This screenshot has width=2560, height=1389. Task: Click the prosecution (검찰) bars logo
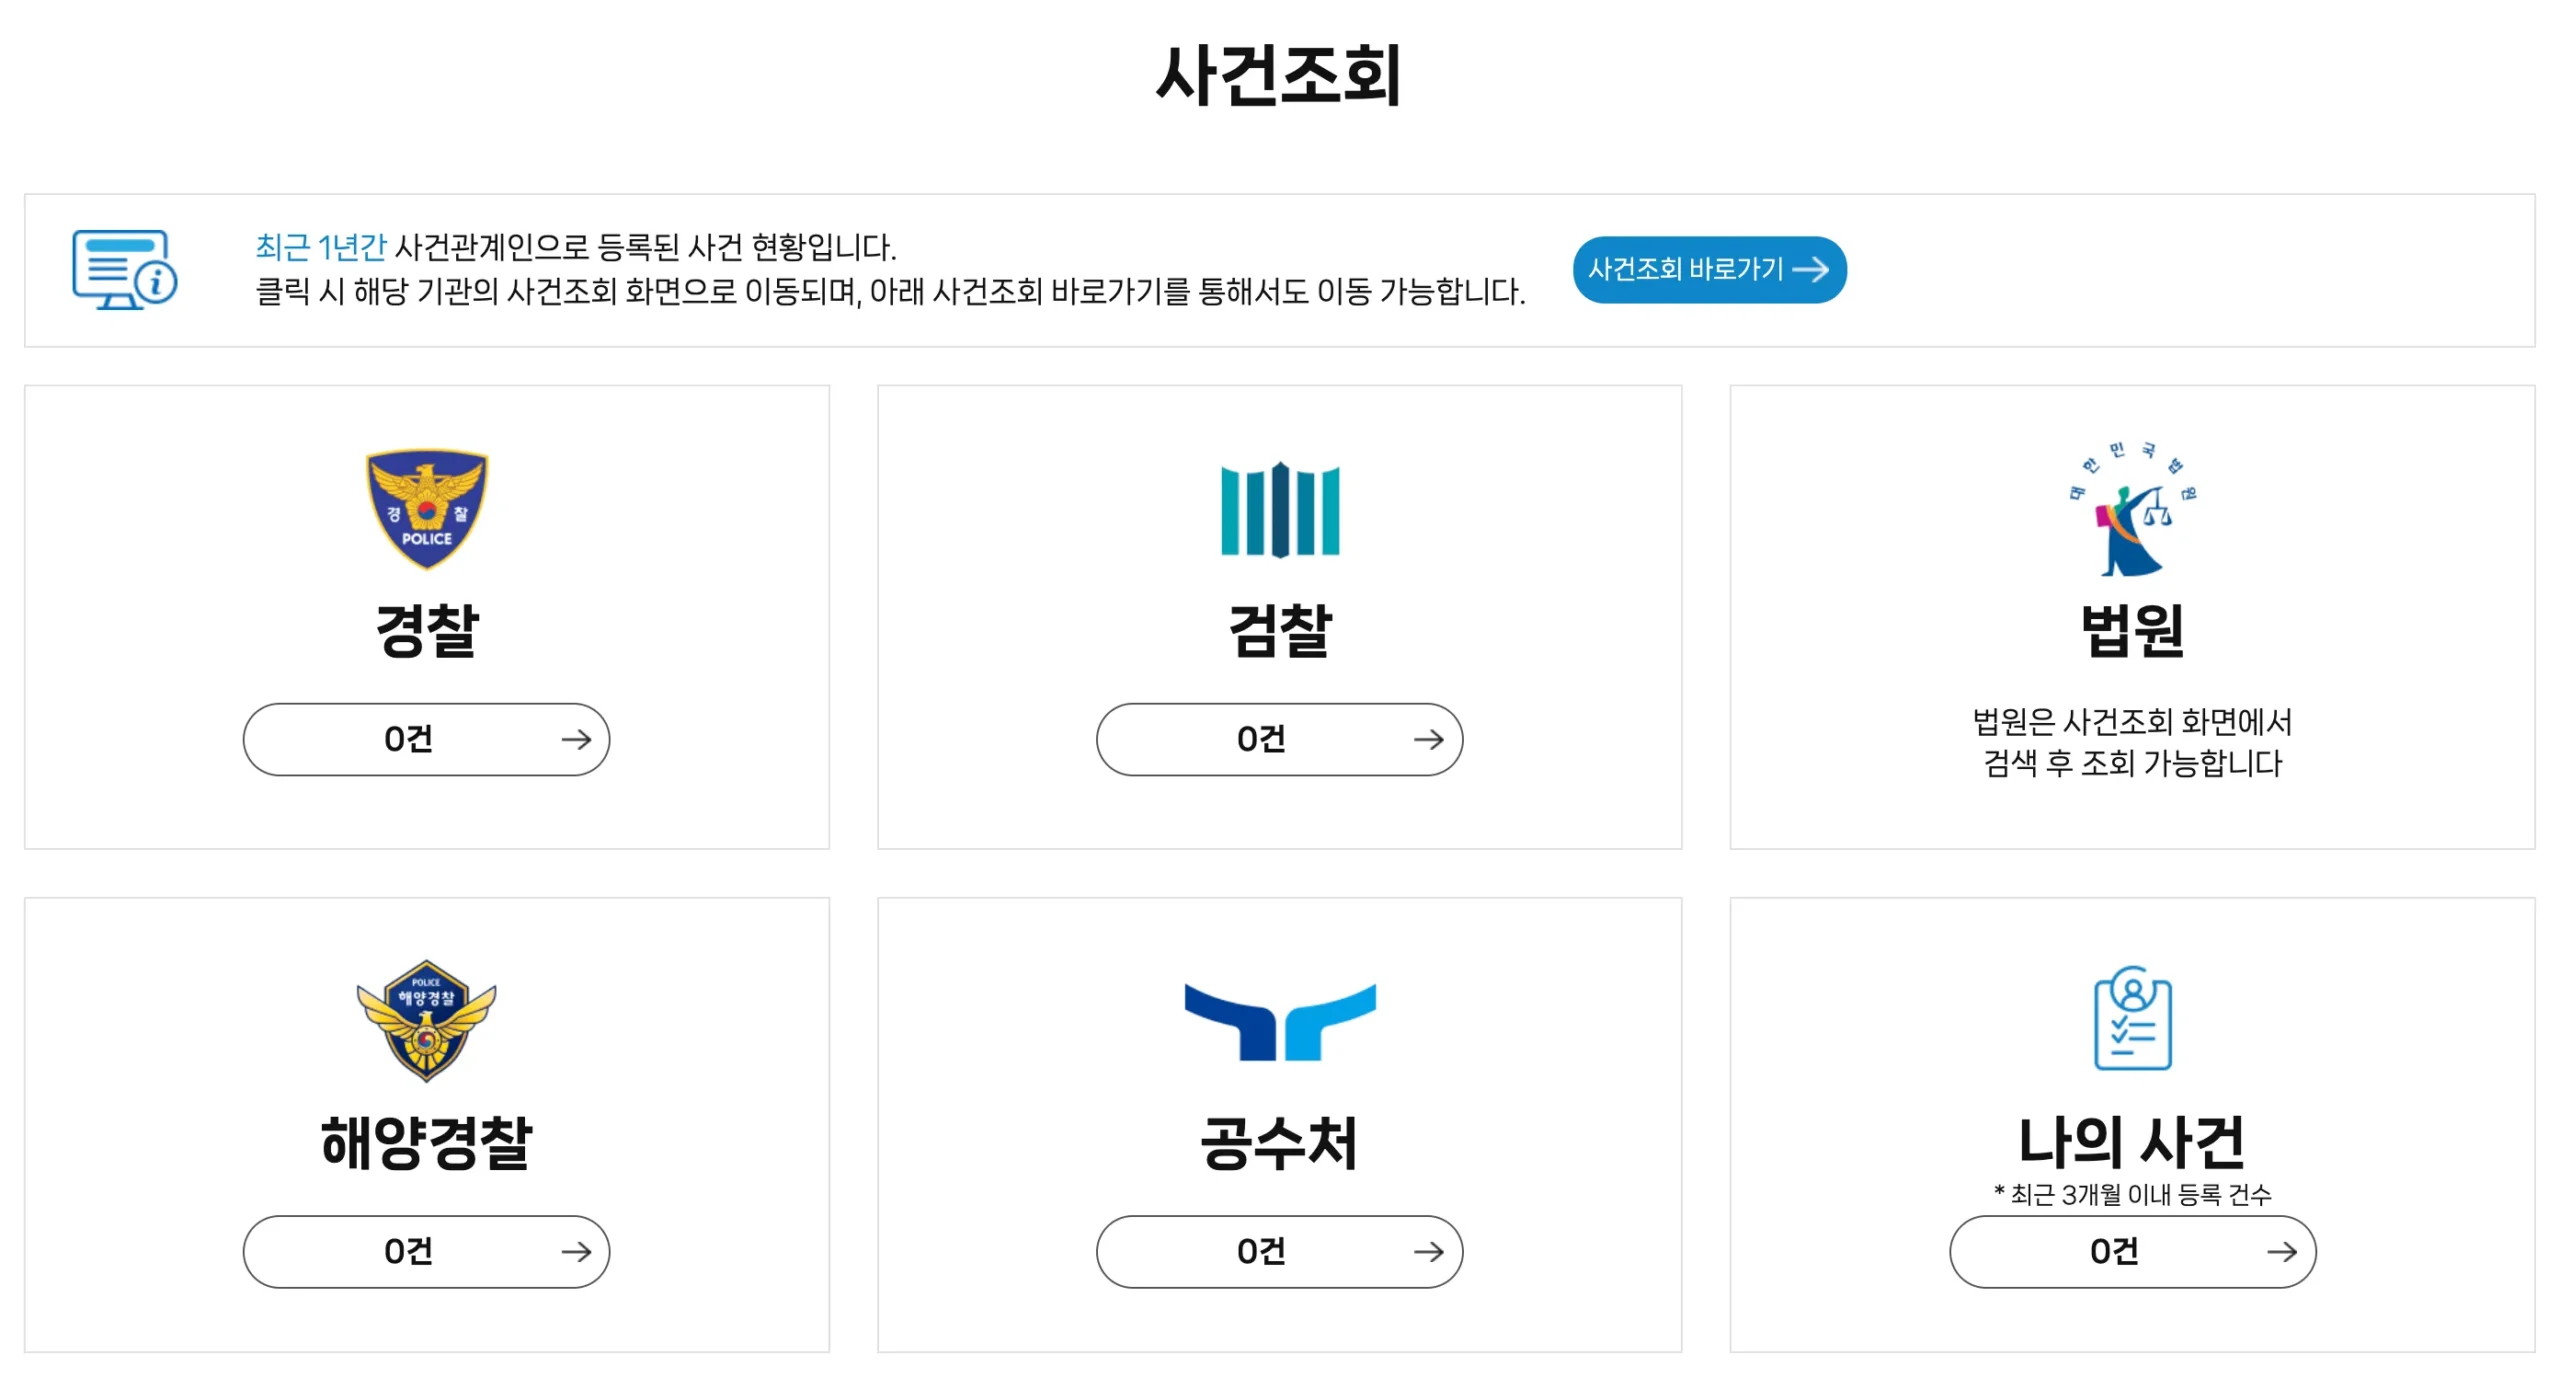(x=1279, y=510)
